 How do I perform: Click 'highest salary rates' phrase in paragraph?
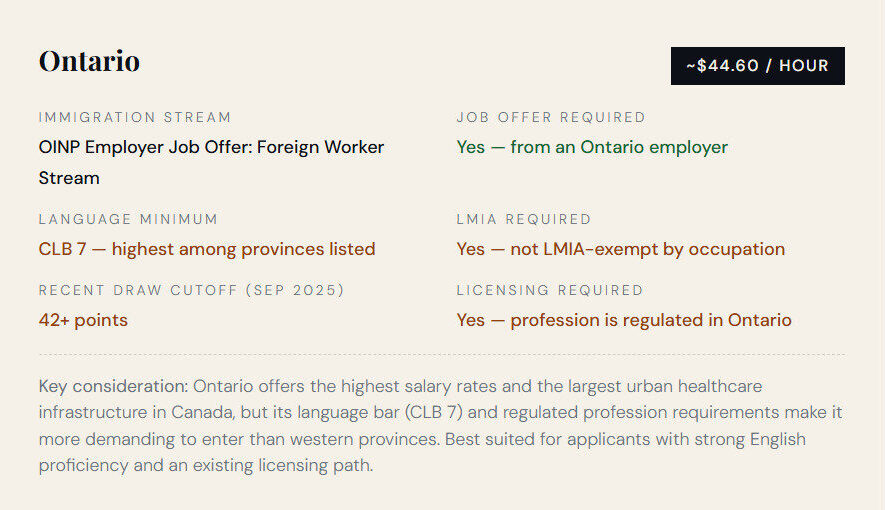[x=419, y=386]
